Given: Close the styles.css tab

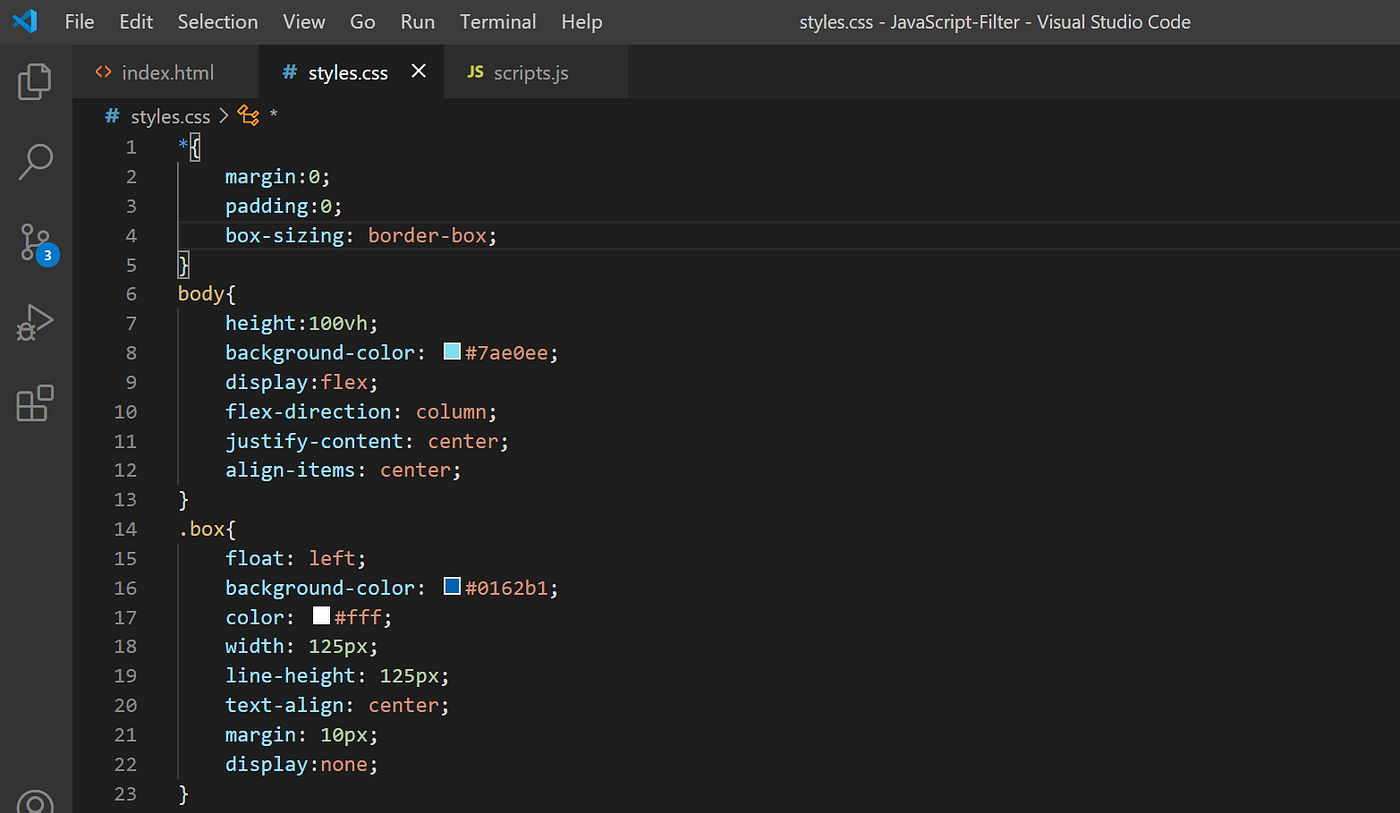Looking at the screenshot, I should (419, 72).
